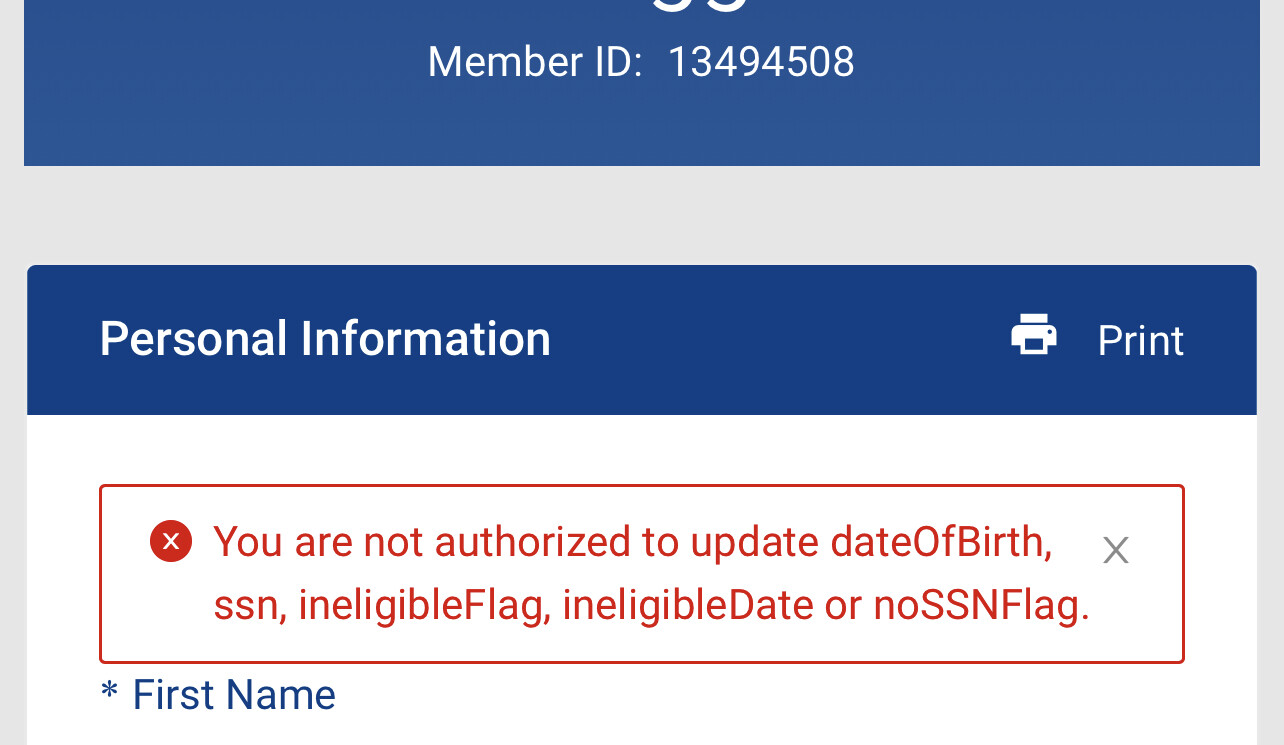
Task: Select the Personal Information heading
Action: tap(325, 339)
